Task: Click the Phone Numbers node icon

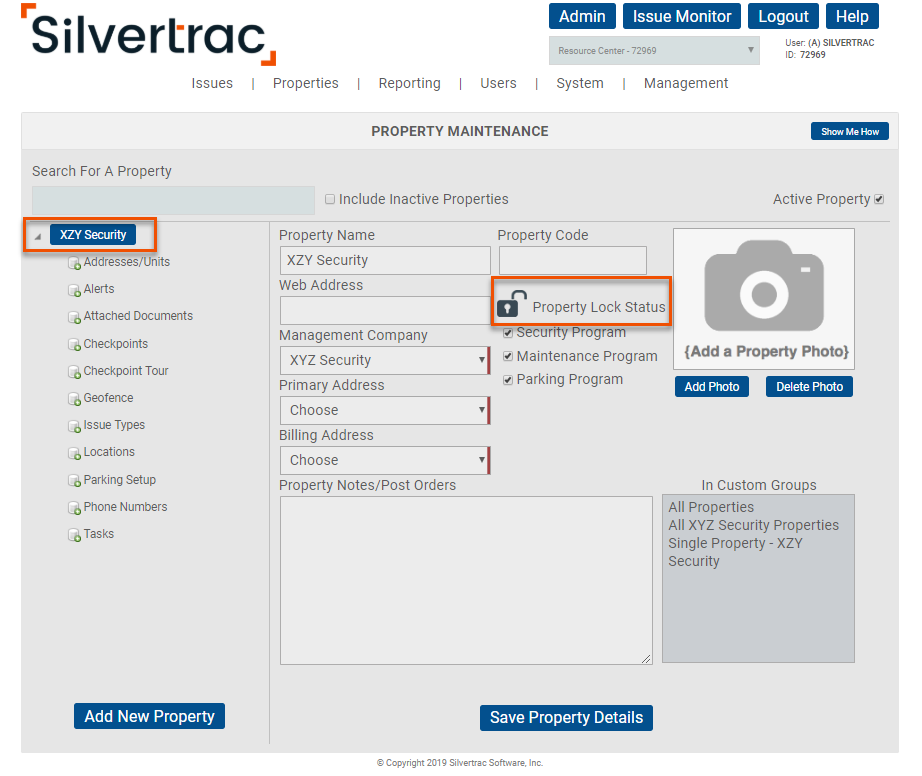Action: coord(74,507)
